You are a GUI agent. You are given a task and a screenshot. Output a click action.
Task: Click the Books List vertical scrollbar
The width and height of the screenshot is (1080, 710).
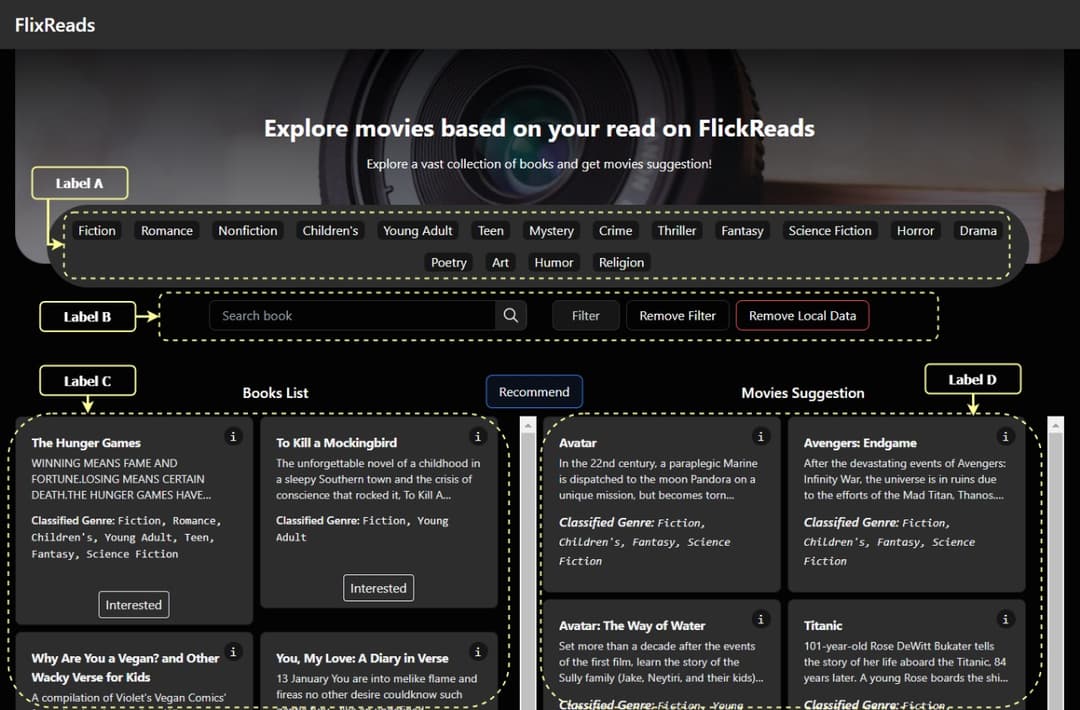tap(528, 560)
